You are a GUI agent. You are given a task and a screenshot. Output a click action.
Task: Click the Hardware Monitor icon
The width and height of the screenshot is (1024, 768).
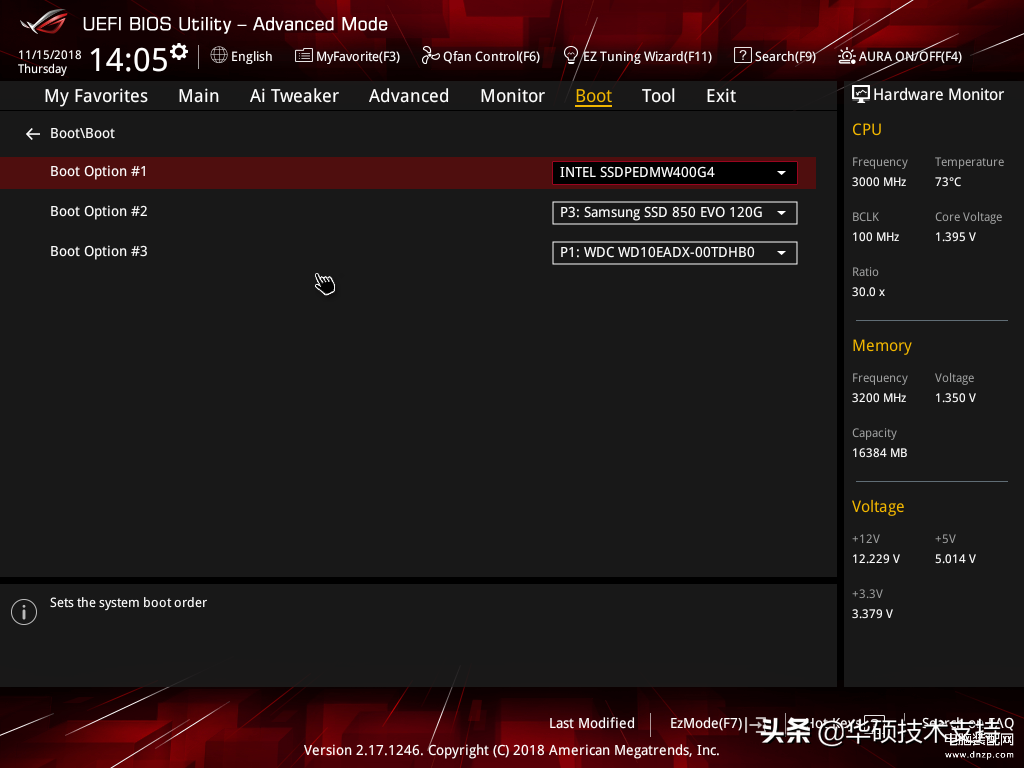tap(861, 95)
